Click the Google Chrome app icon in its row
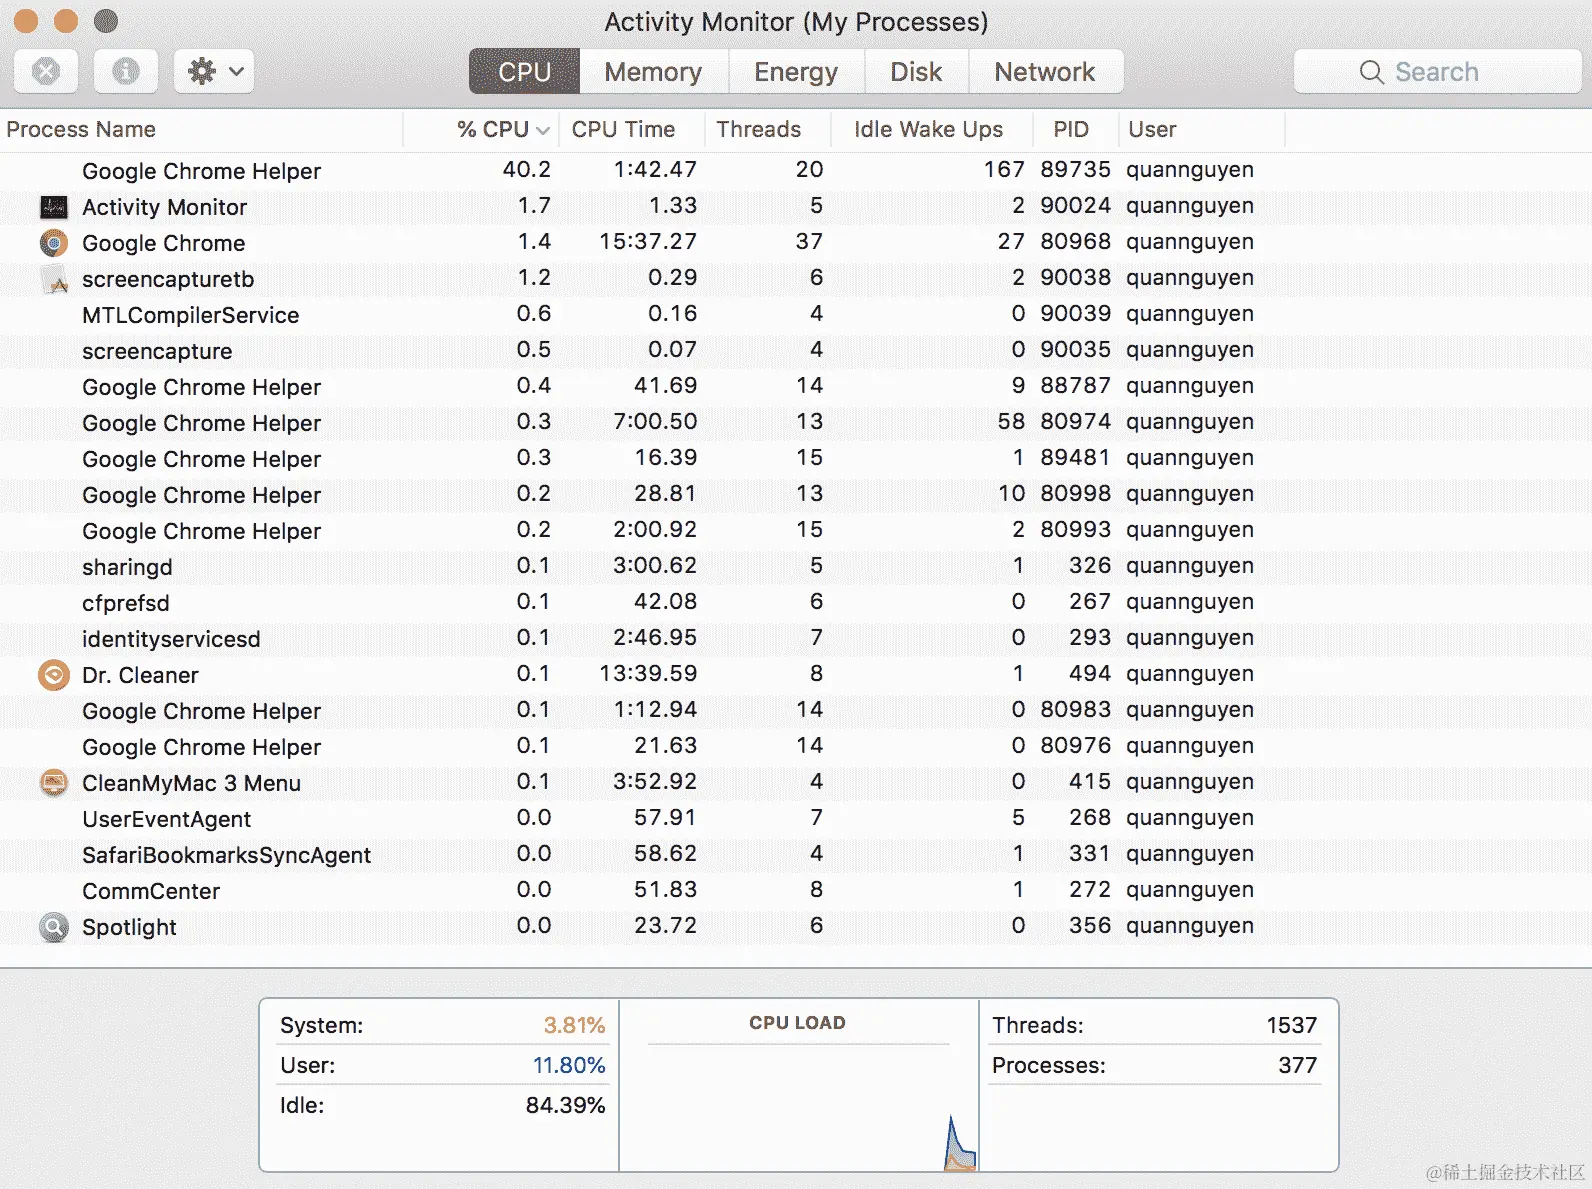The image size is (1592, 1189). [x=54, y=243]
